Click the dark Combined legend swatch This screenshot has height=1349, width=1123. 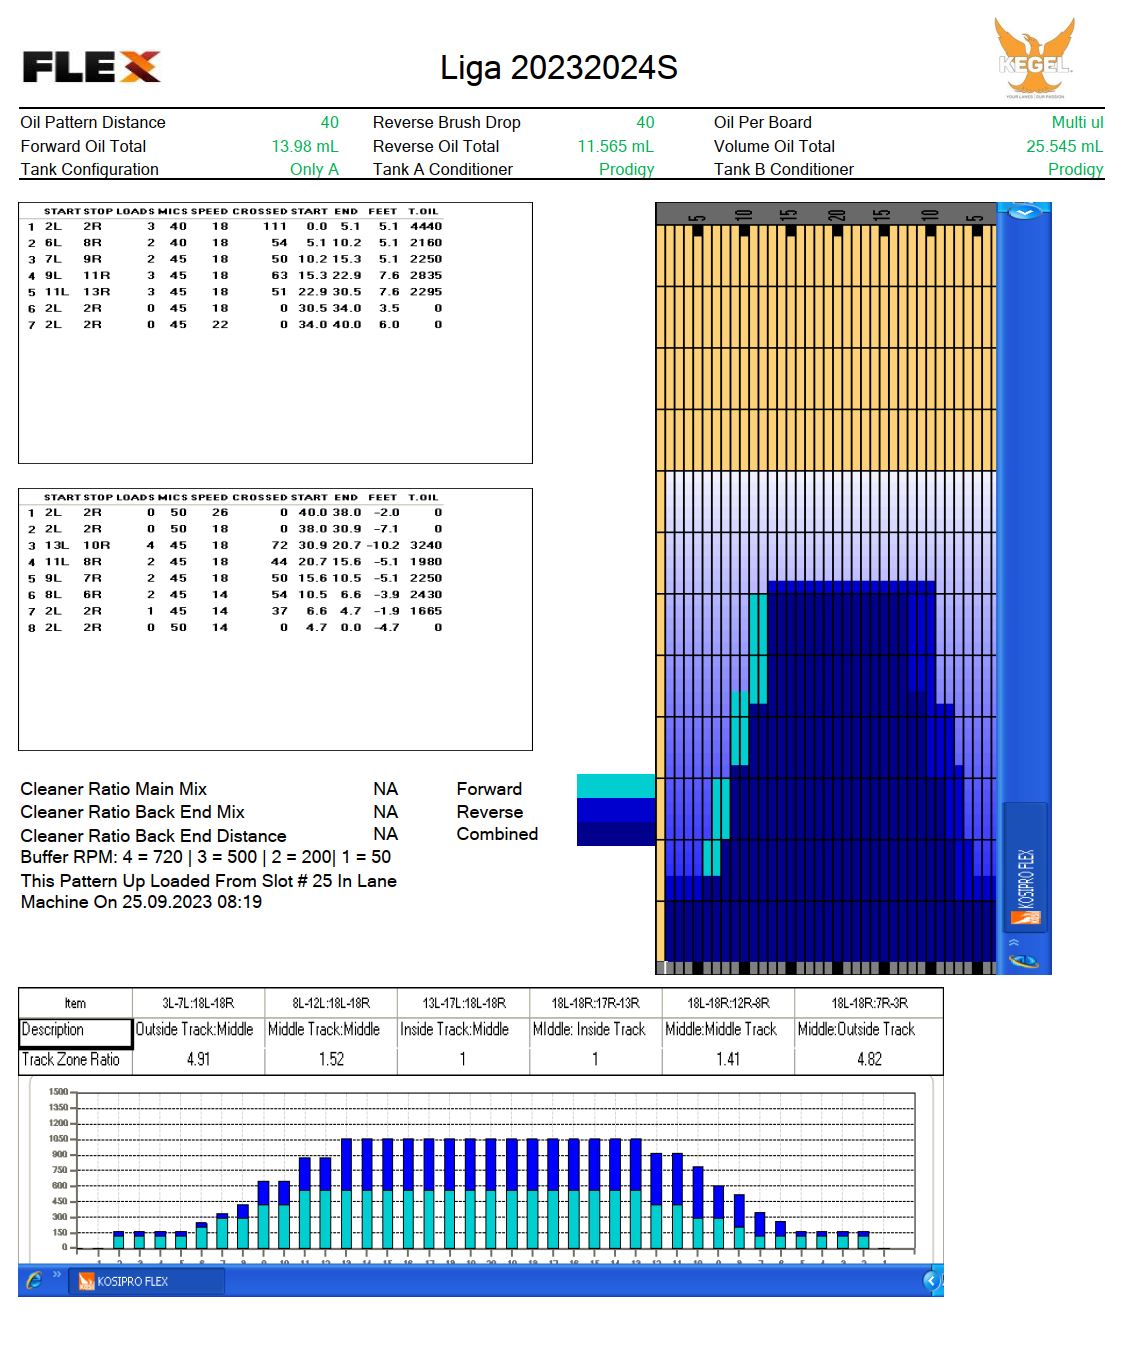click(615, 833)
